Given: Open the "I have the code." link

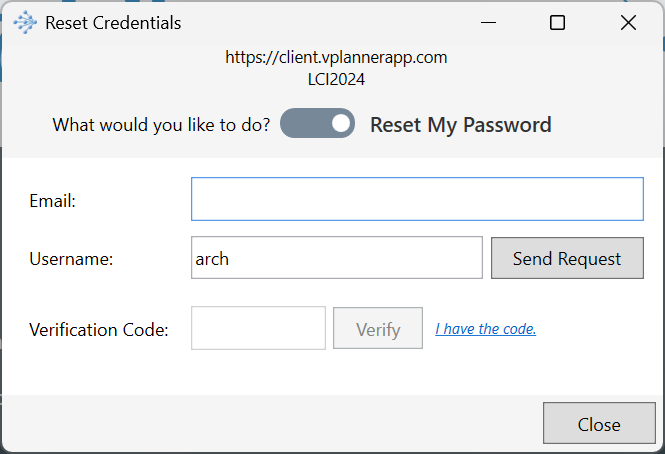Looking at the screenshot, I should (486, 328).
